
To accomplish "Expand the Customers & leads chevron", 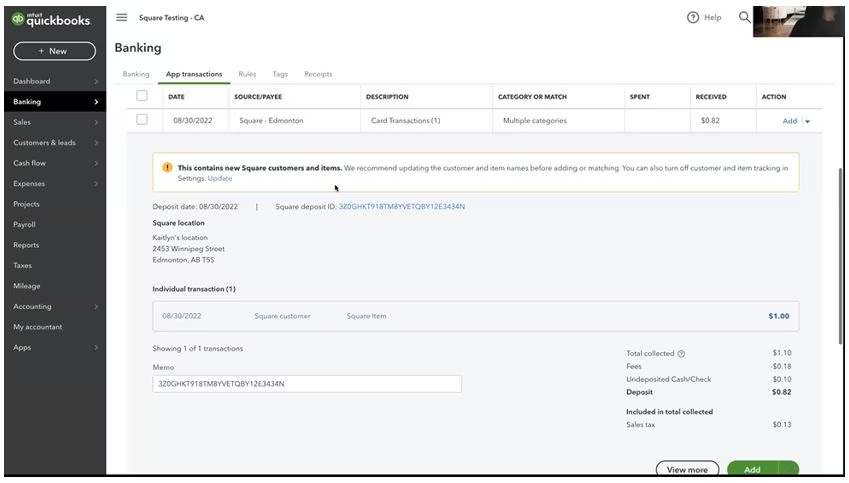I will click(x=96, y=143).
